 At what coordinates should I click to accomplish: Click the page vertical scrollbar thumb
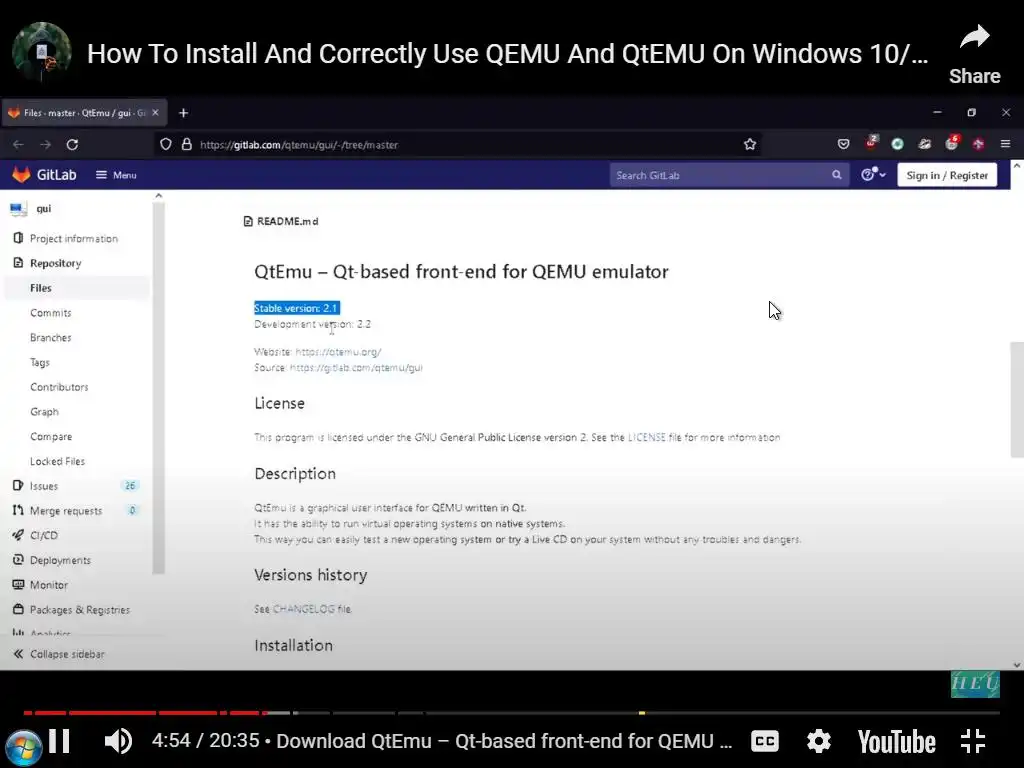[x=1017, y=400]
